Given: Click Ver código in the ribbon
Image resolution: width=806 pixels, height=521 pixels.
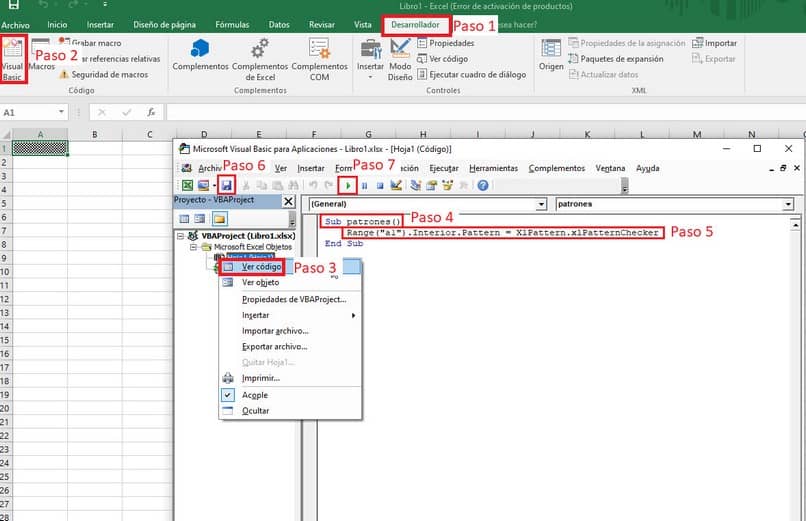Looking at the screenshot, I should (443, 59).
